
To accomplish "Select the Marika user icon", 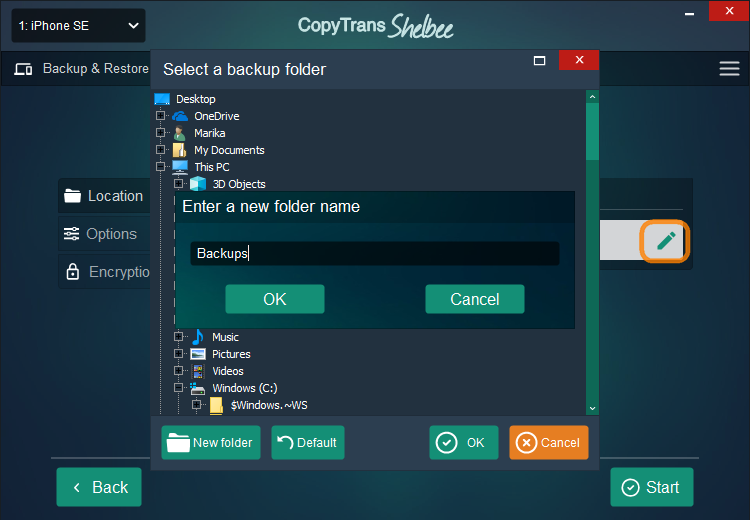I will [180, 133].
